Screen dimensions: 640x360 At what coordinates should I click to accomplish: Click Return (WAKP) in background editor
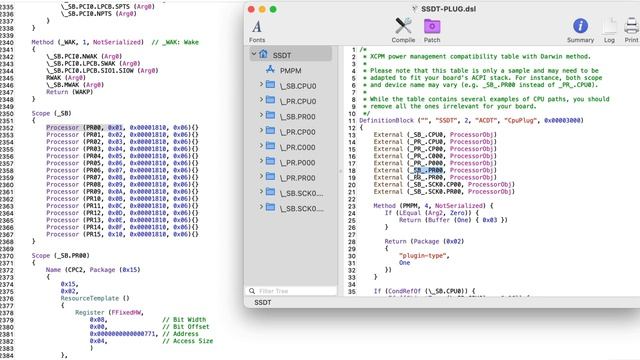(70, 92)
